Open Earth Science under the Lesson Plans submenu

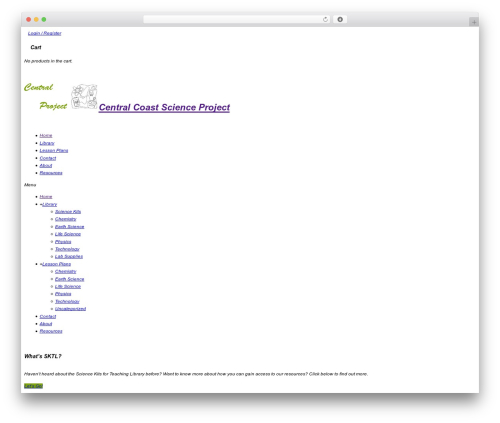70,279
